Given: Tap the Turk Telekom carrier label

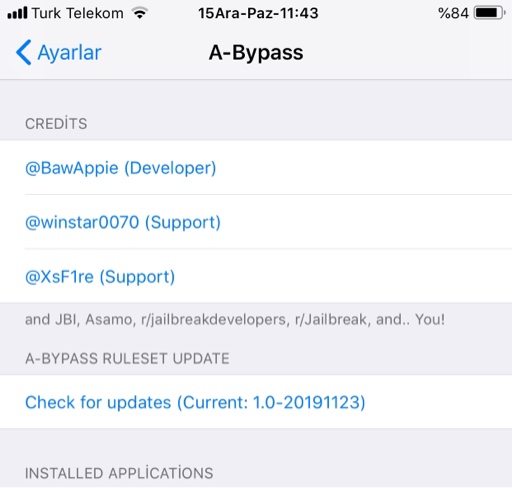Looking at the screenshot, I should pos(78,13).
